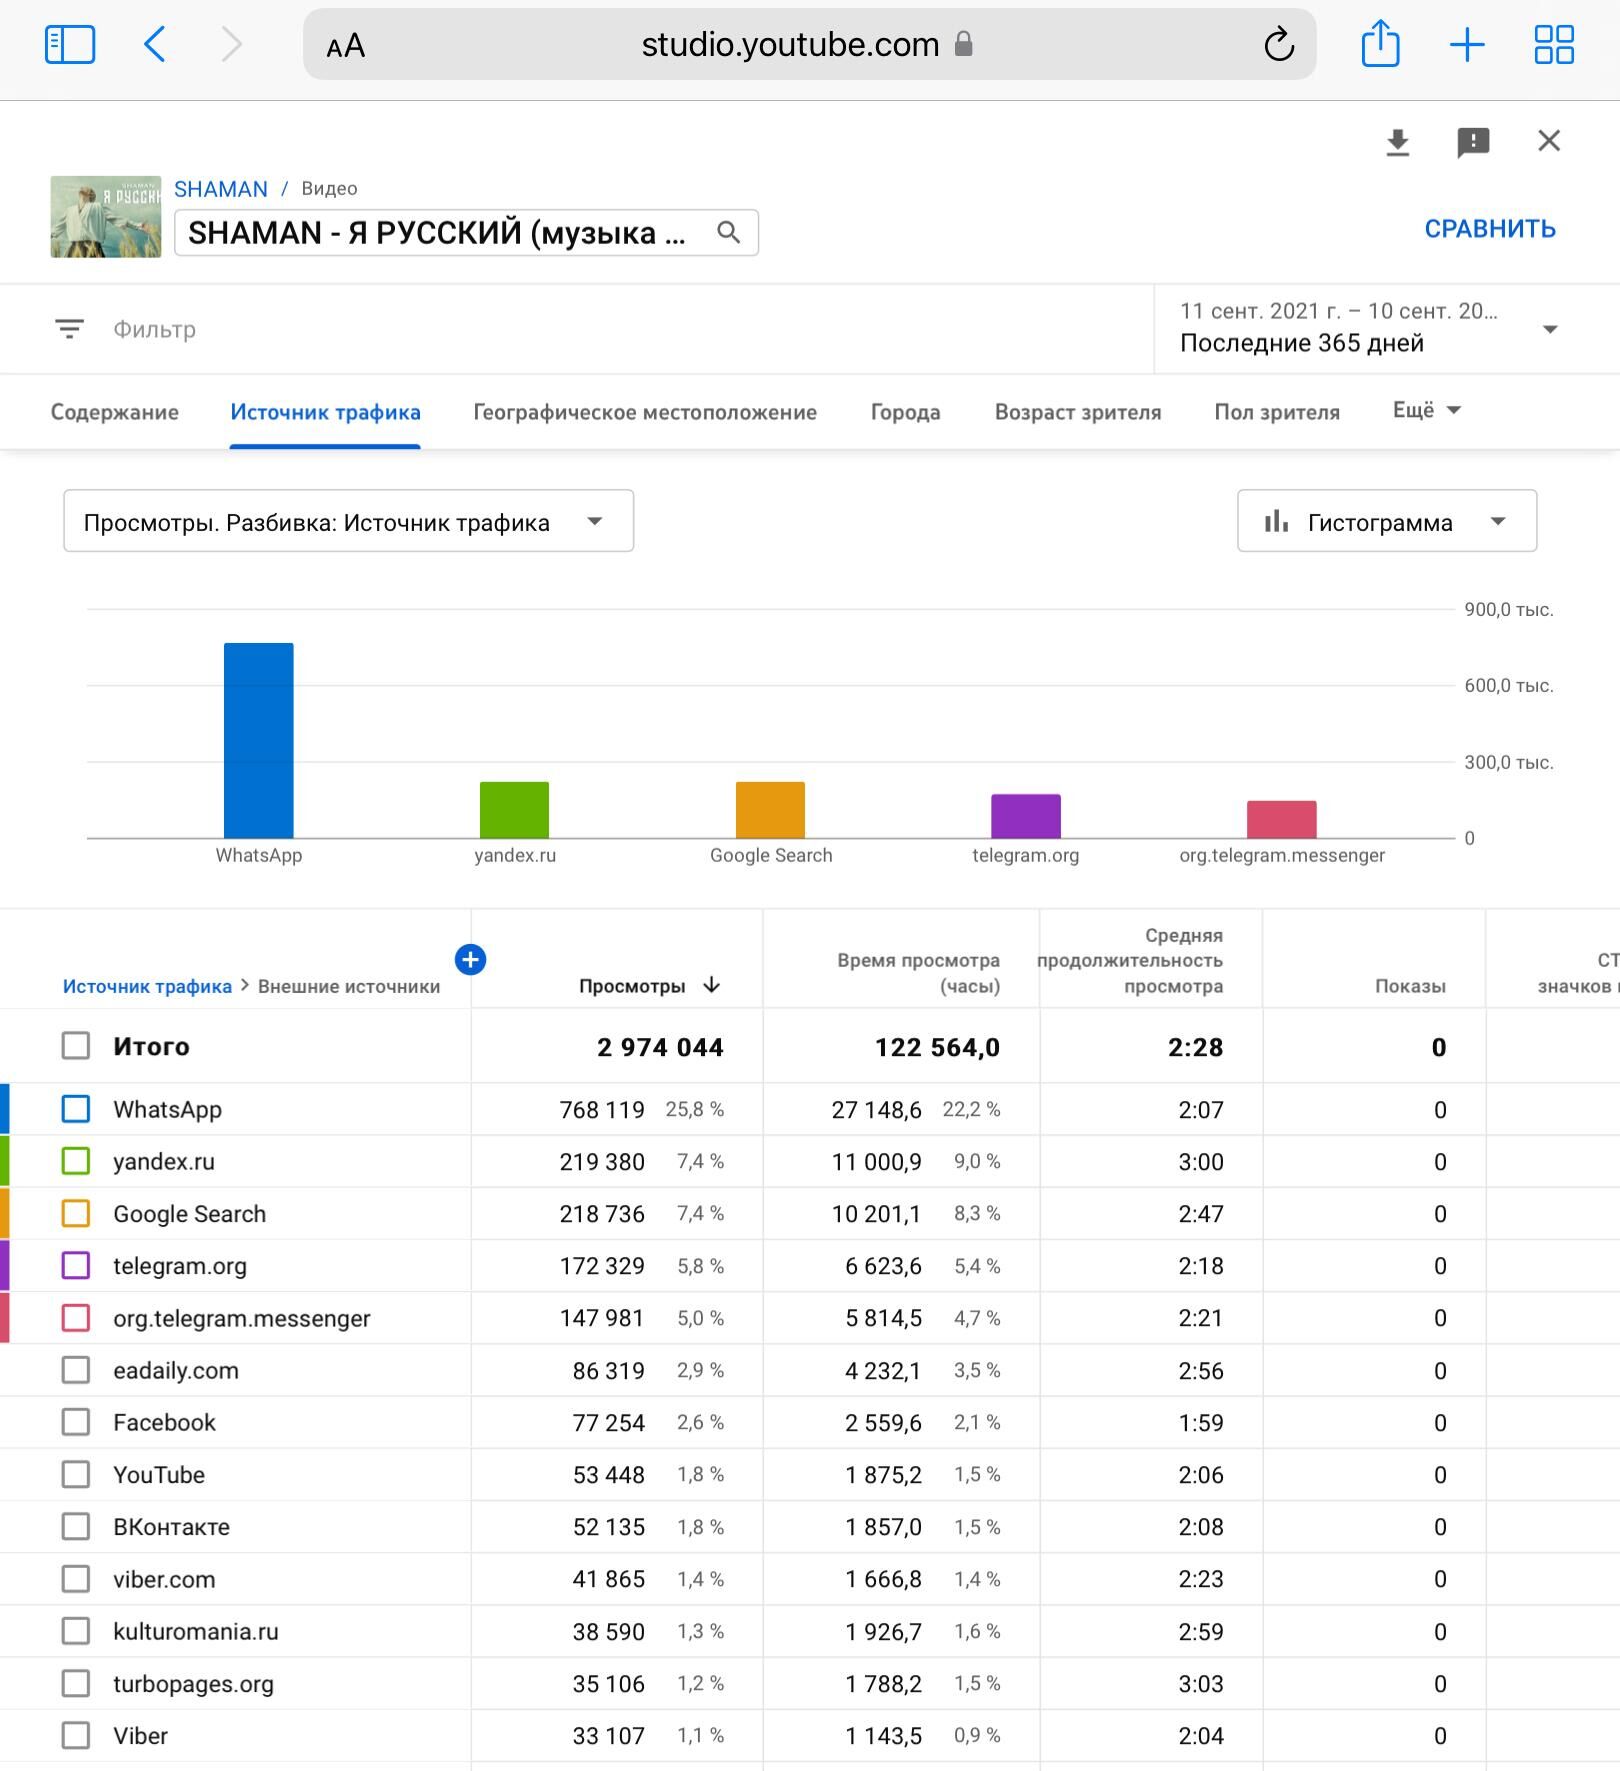Image resolution: width=1620 pixels, height=1771 pixels.
Task: Click the Источник трафика breadcrumb link
Action: [147, 986]
